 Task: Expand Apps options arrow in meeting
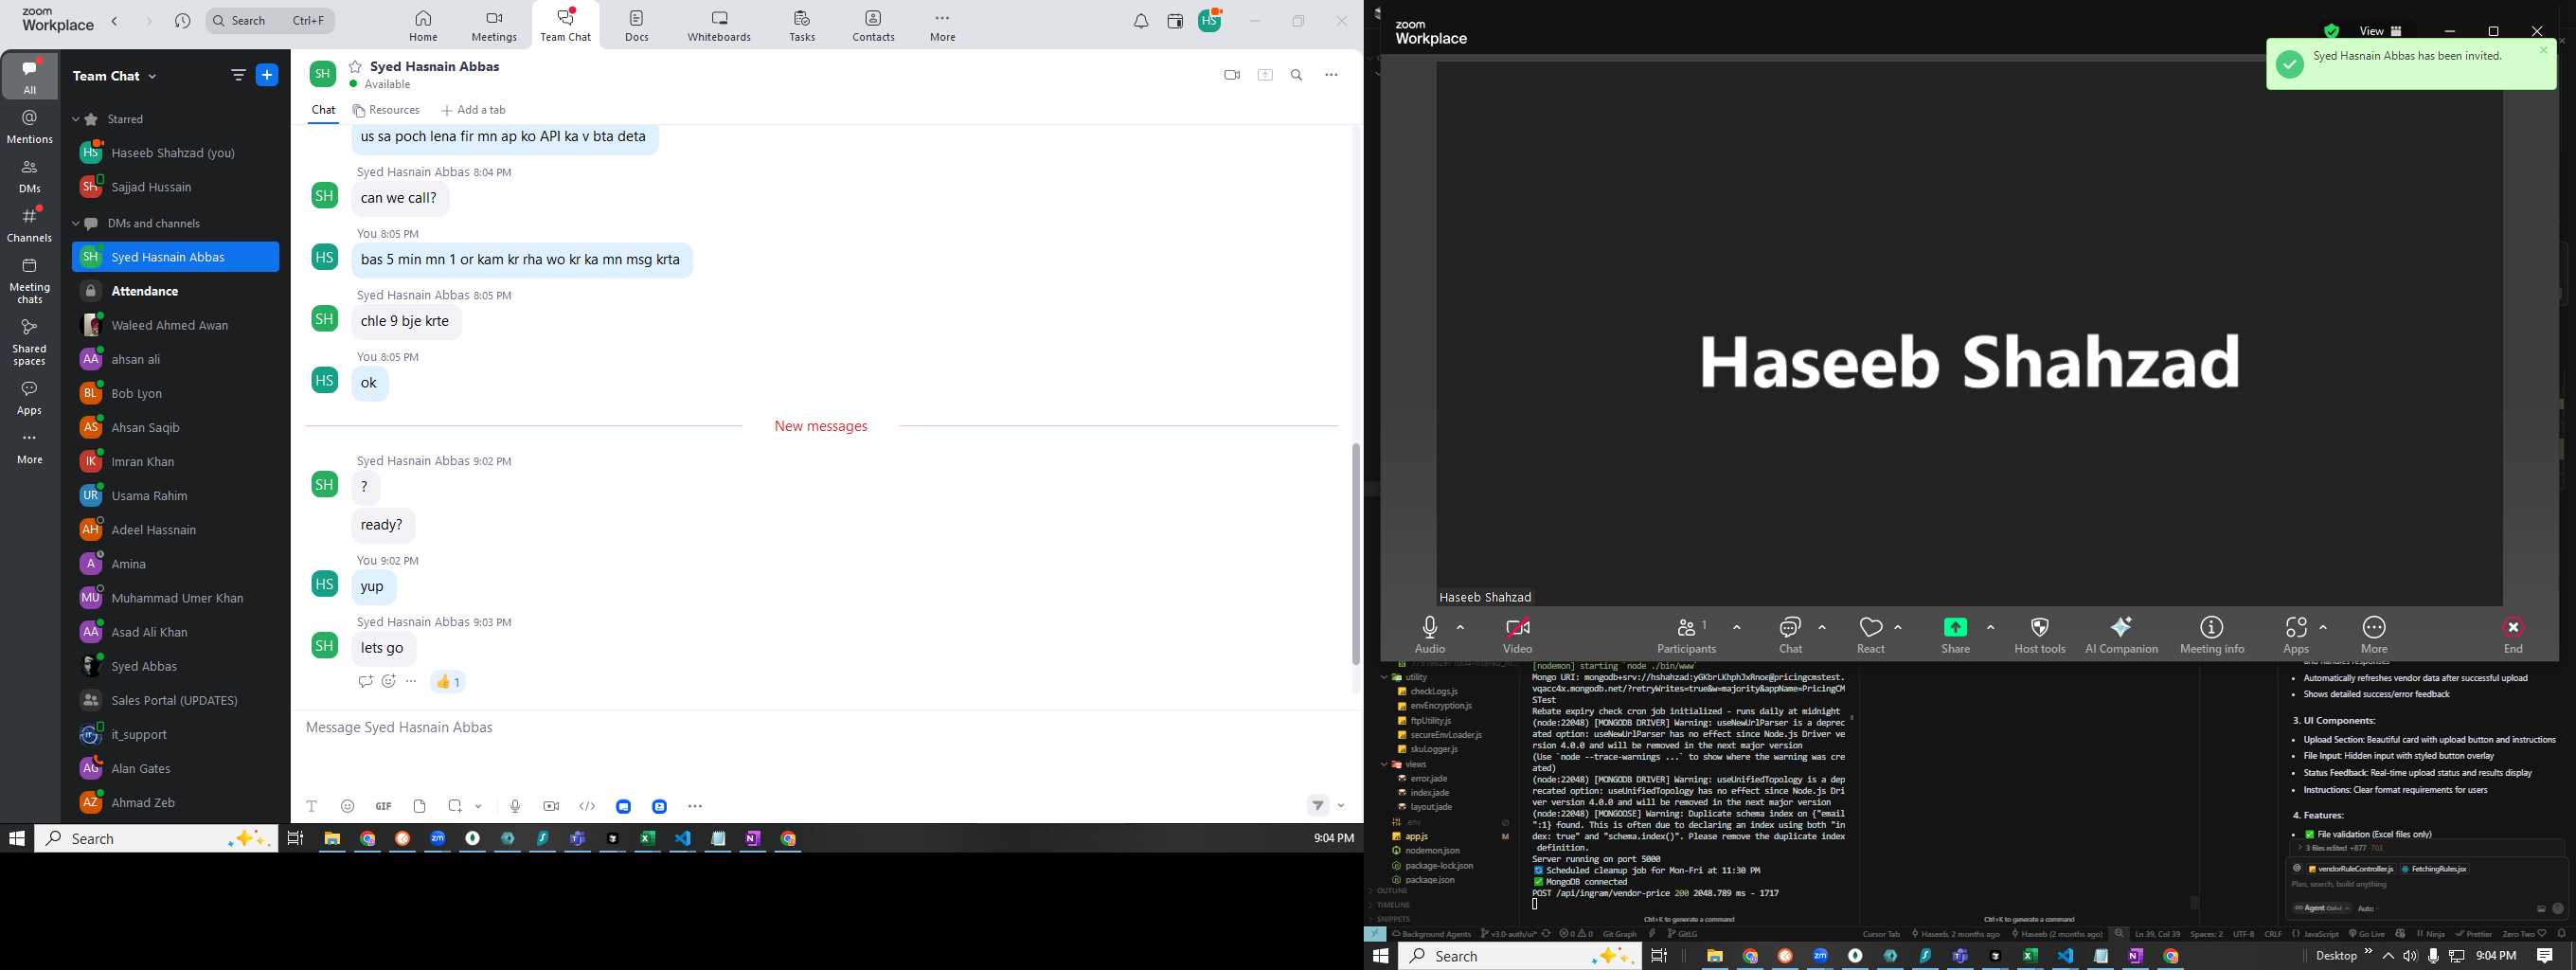pos(2323,627)
